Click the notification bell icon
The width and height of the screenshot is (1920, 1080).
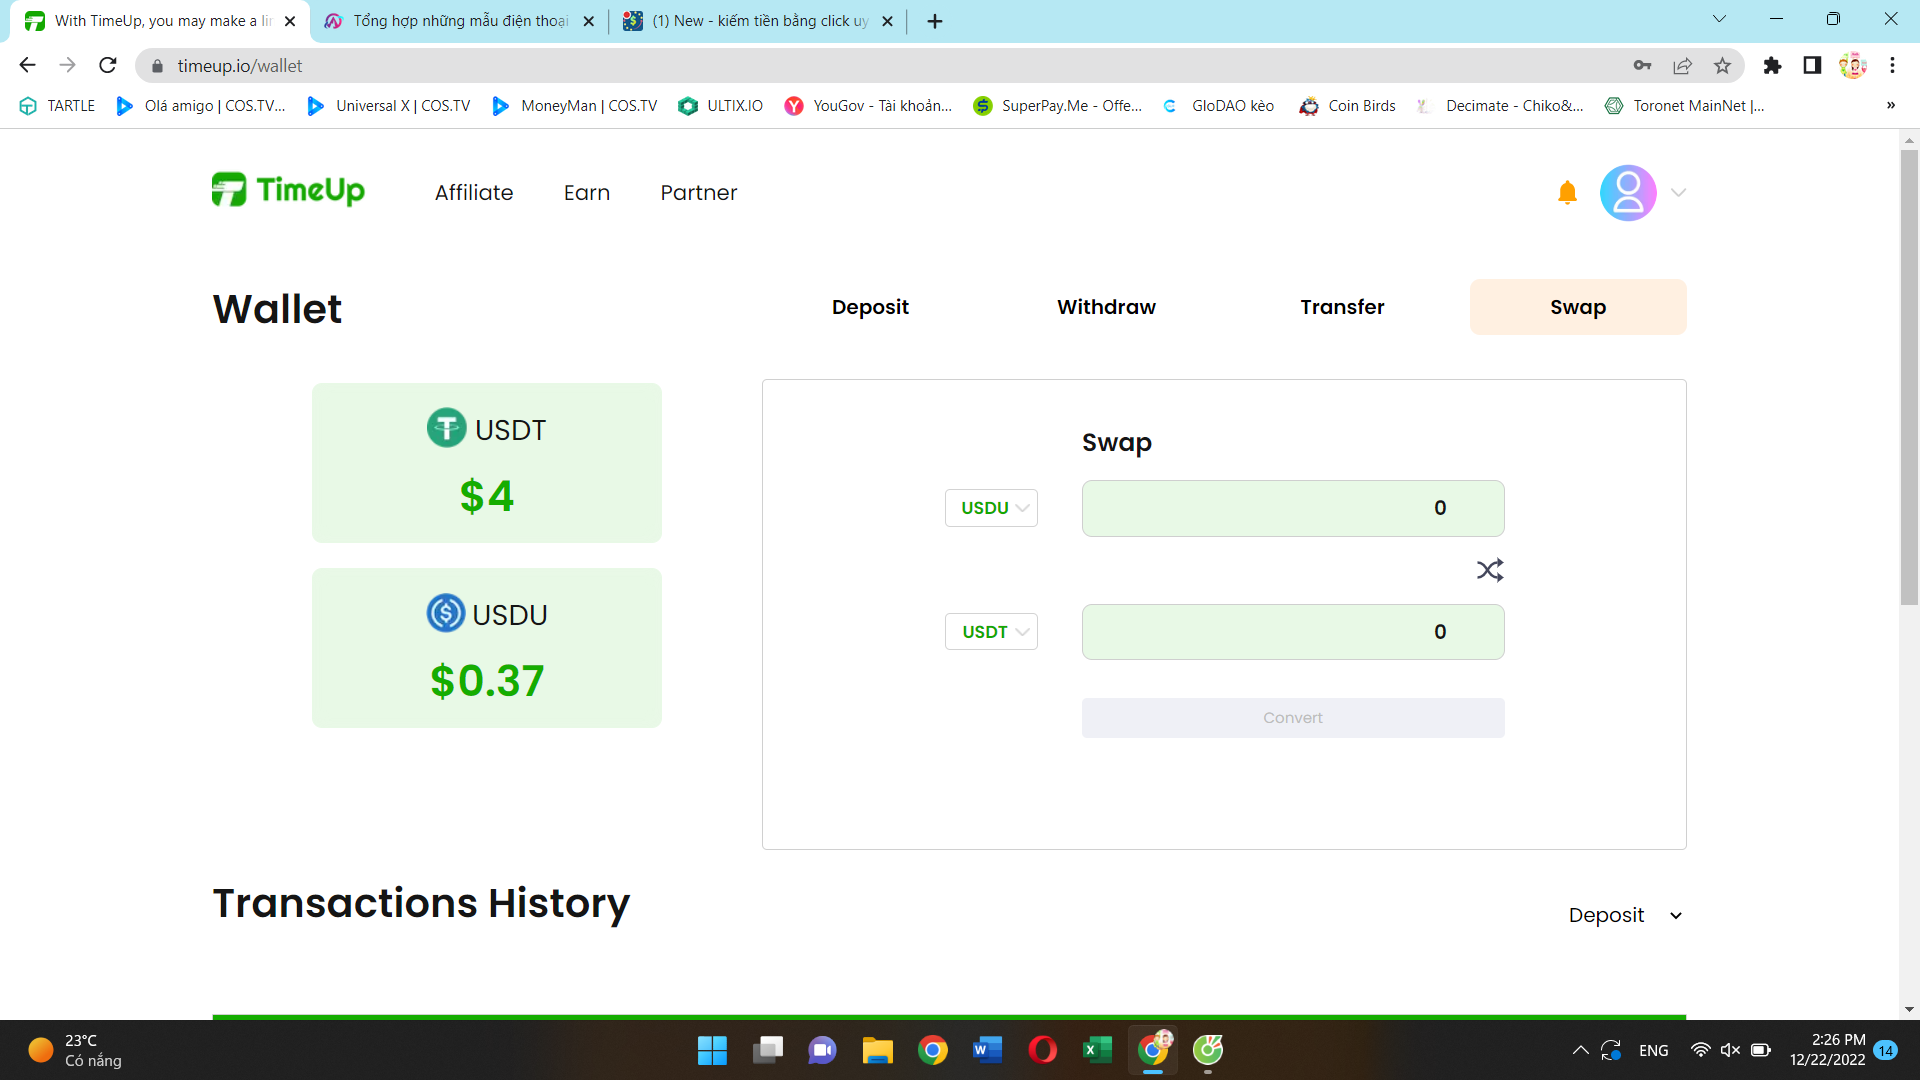point(1567,192)
